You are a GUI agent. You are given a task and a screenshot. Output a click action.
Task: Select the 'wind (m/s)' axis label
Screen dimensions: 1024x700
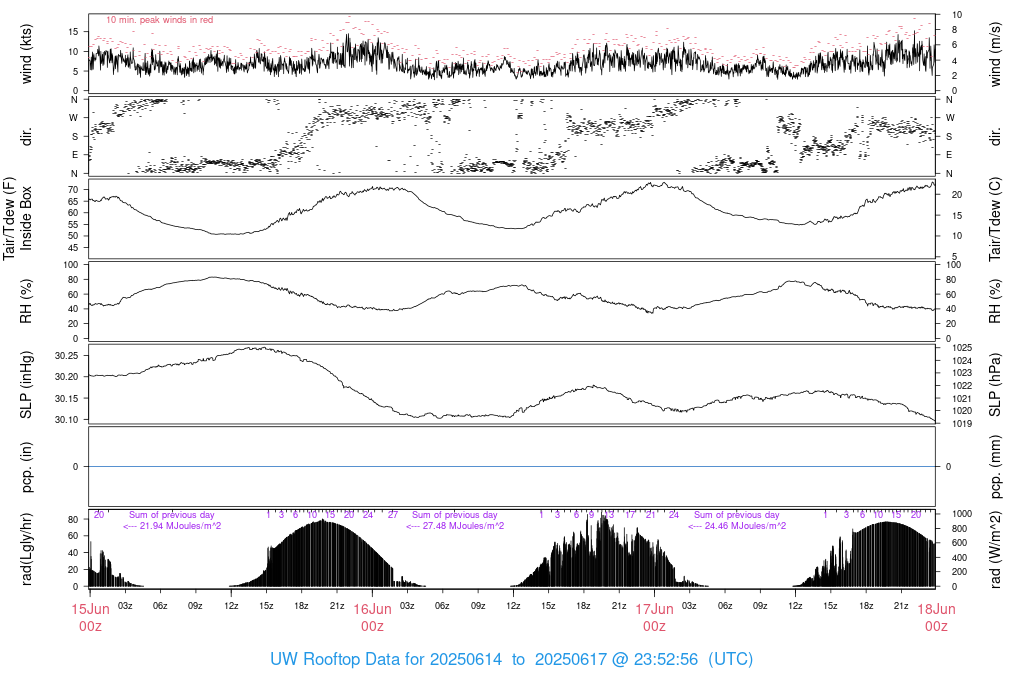point(995,54)
